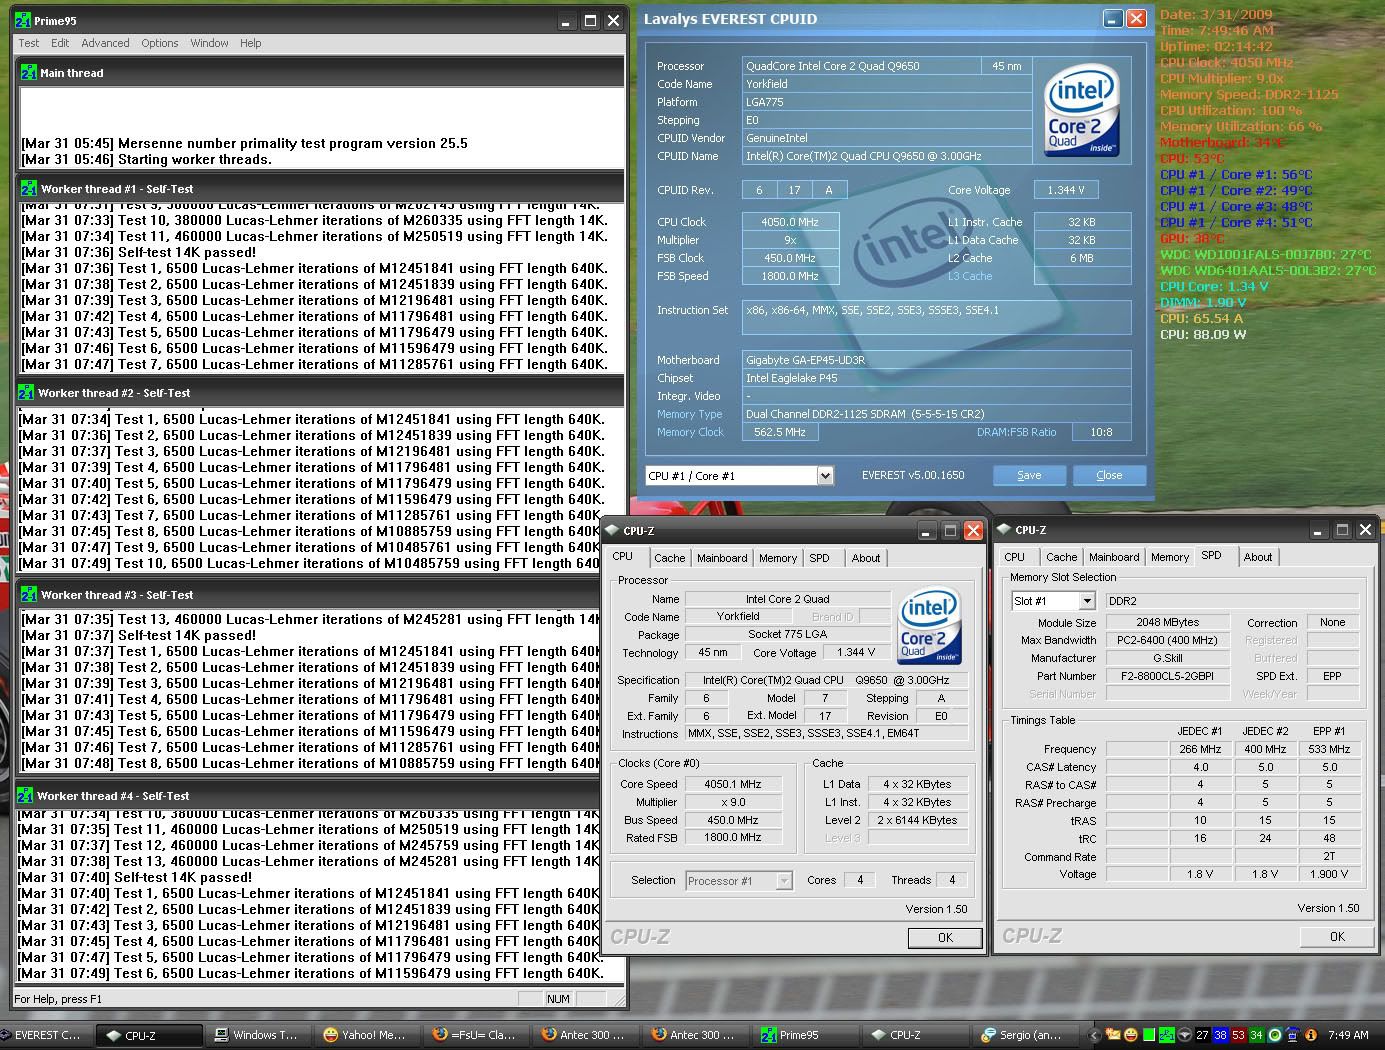Image resolution: width=1385 pixels, height=1050 pixels.
Task: Click Manufacturer G.Skill field in SPD
Action: point(1166,658)
